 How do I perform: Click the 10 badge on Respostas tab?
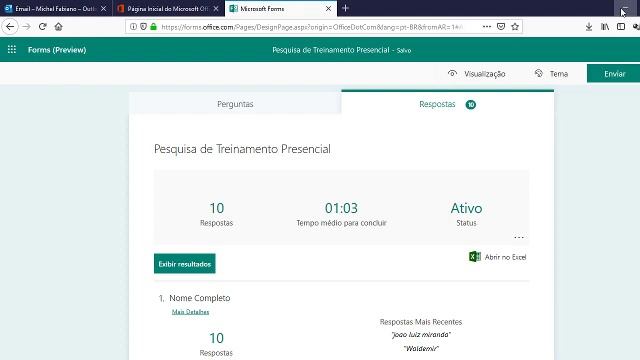[x=471, y=104]
